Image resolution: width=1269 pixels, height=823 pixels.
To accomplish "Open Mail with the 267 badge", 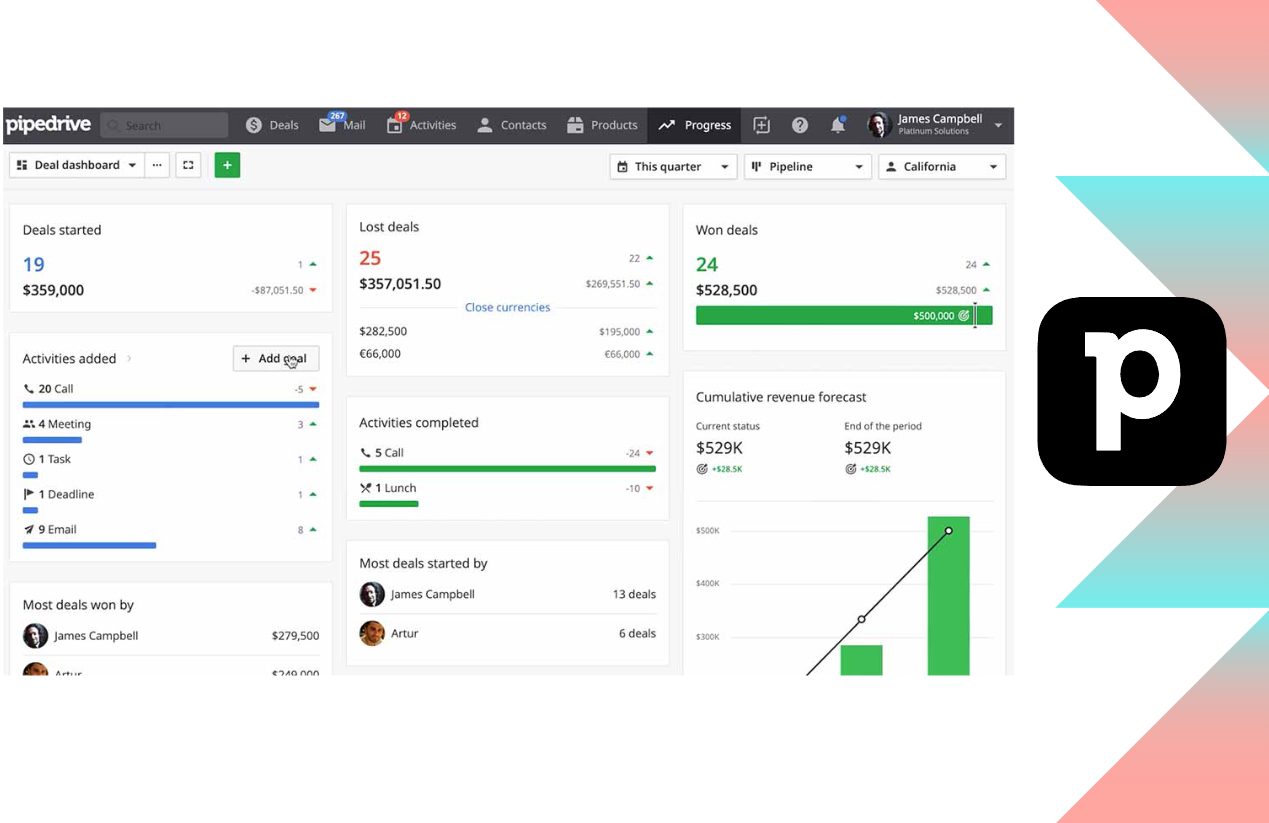I will (x=342, y=124).
